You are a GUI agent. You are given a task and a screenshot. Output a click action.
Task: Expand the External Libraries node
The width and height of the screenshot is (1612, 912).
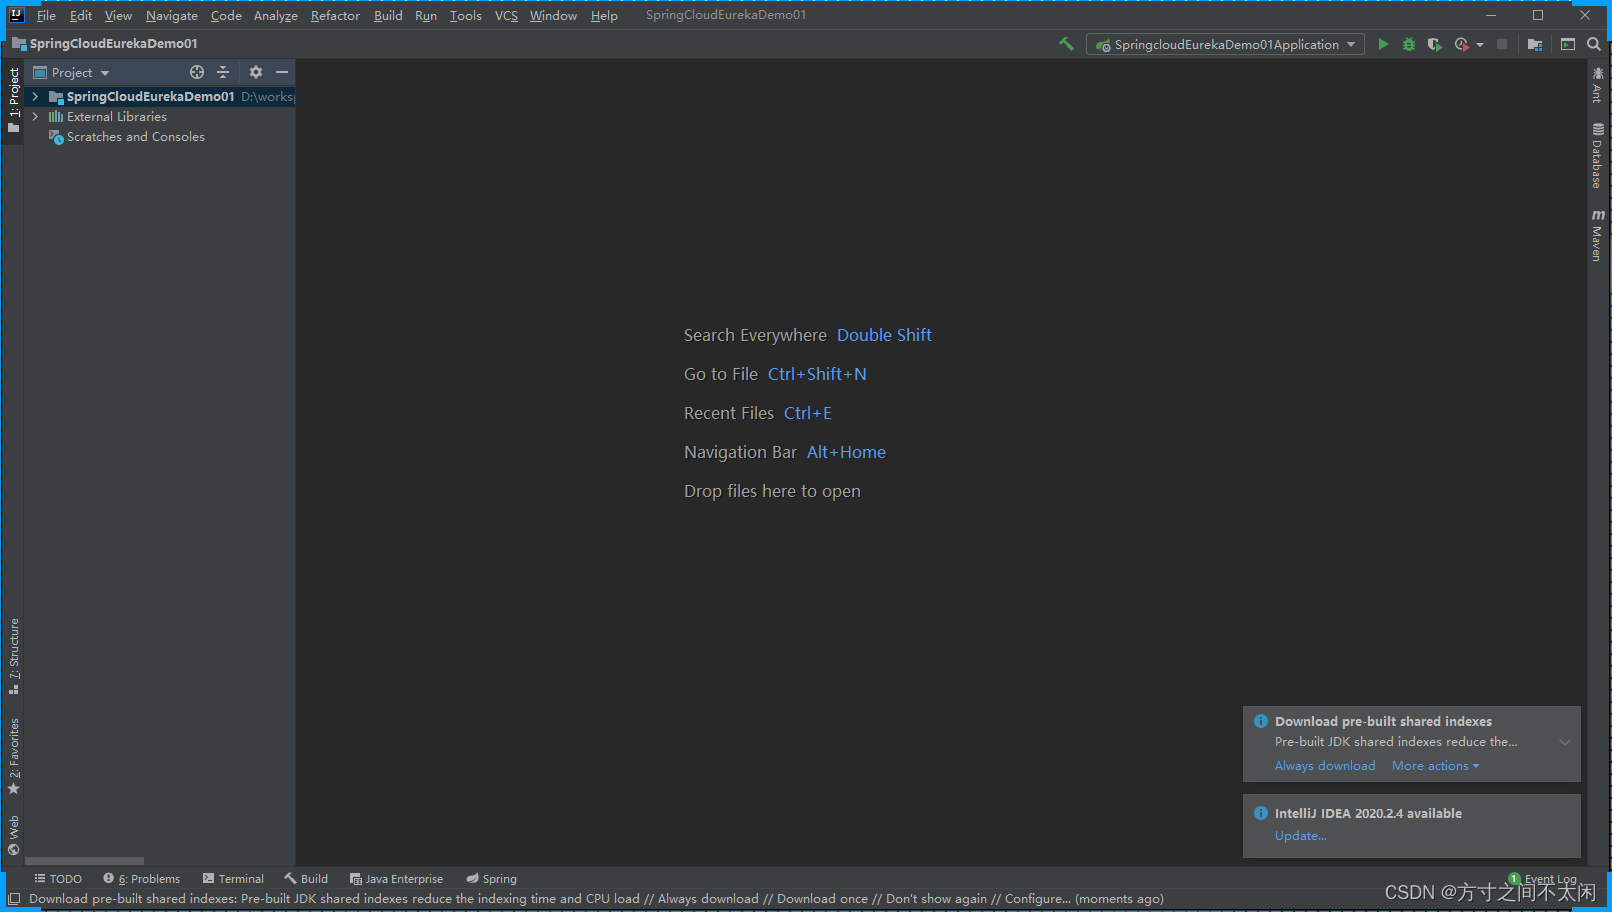pyautogui.click(x=35, y=117)
